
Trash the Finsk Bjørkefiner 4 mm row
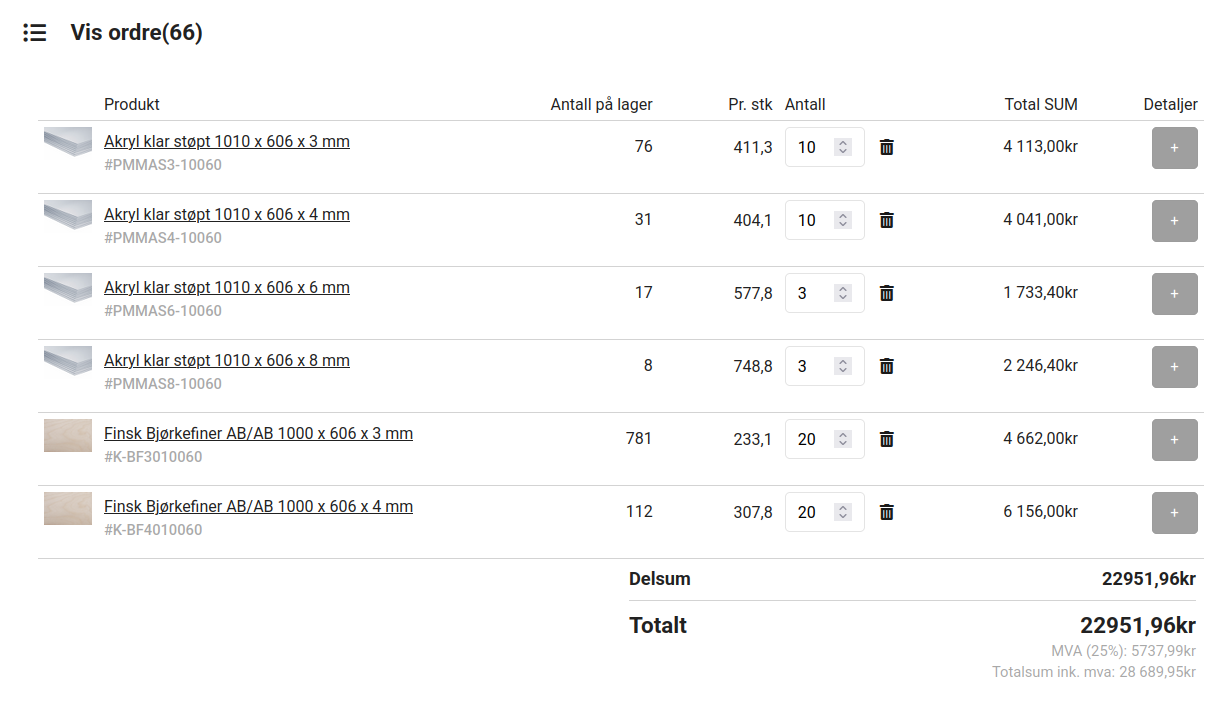tap(886, 512)
